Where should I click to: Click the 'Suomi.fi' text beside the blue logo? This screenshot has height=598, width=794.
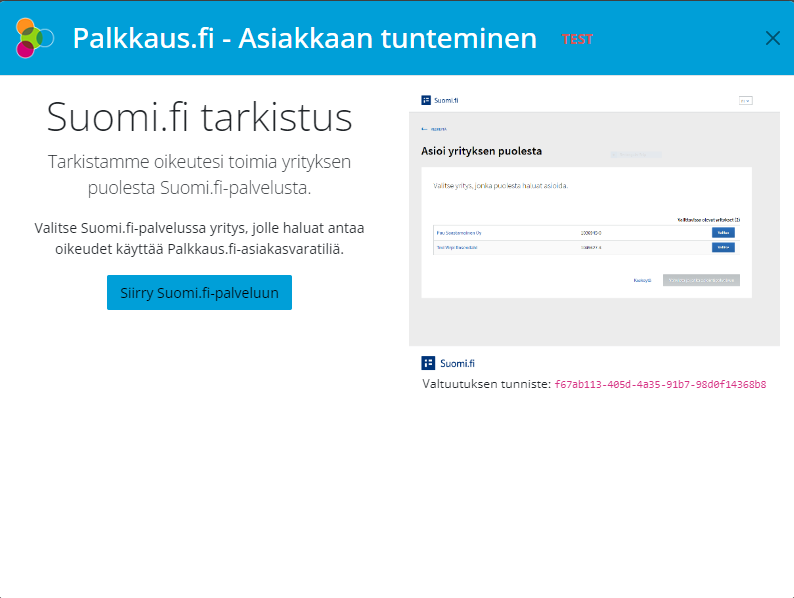click(457, 364)
